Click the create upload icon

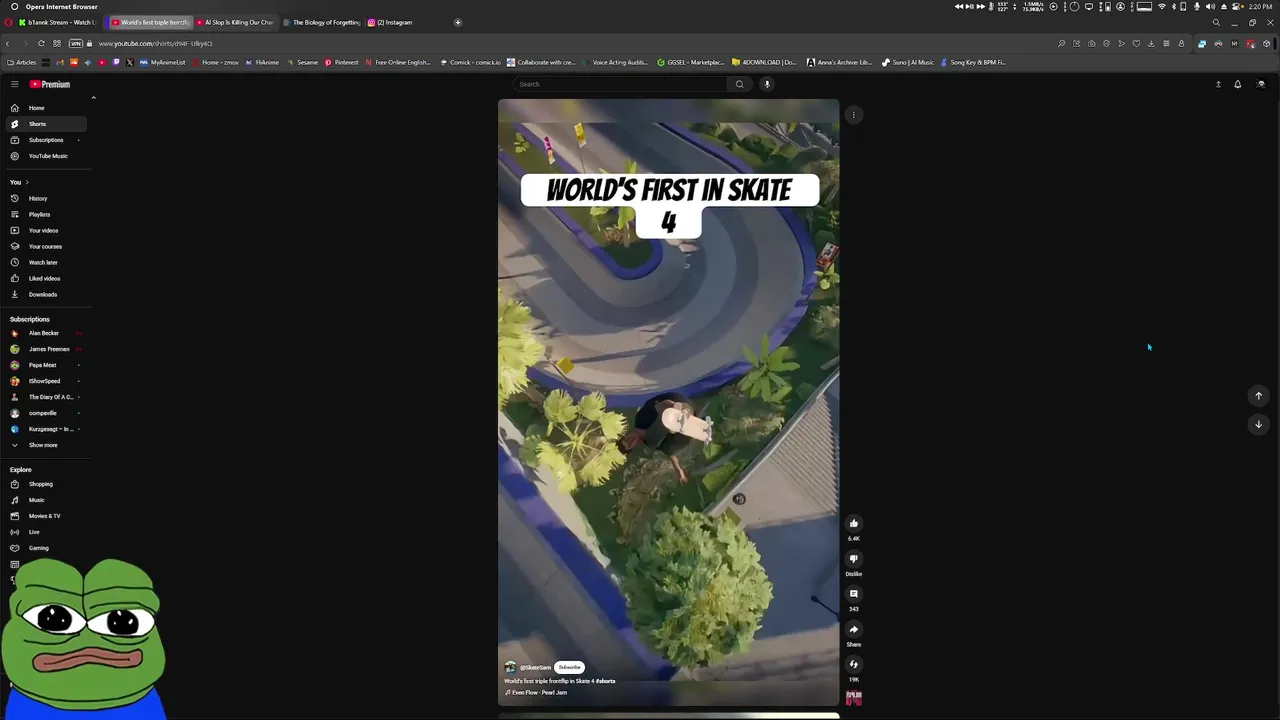[1218, 84]
